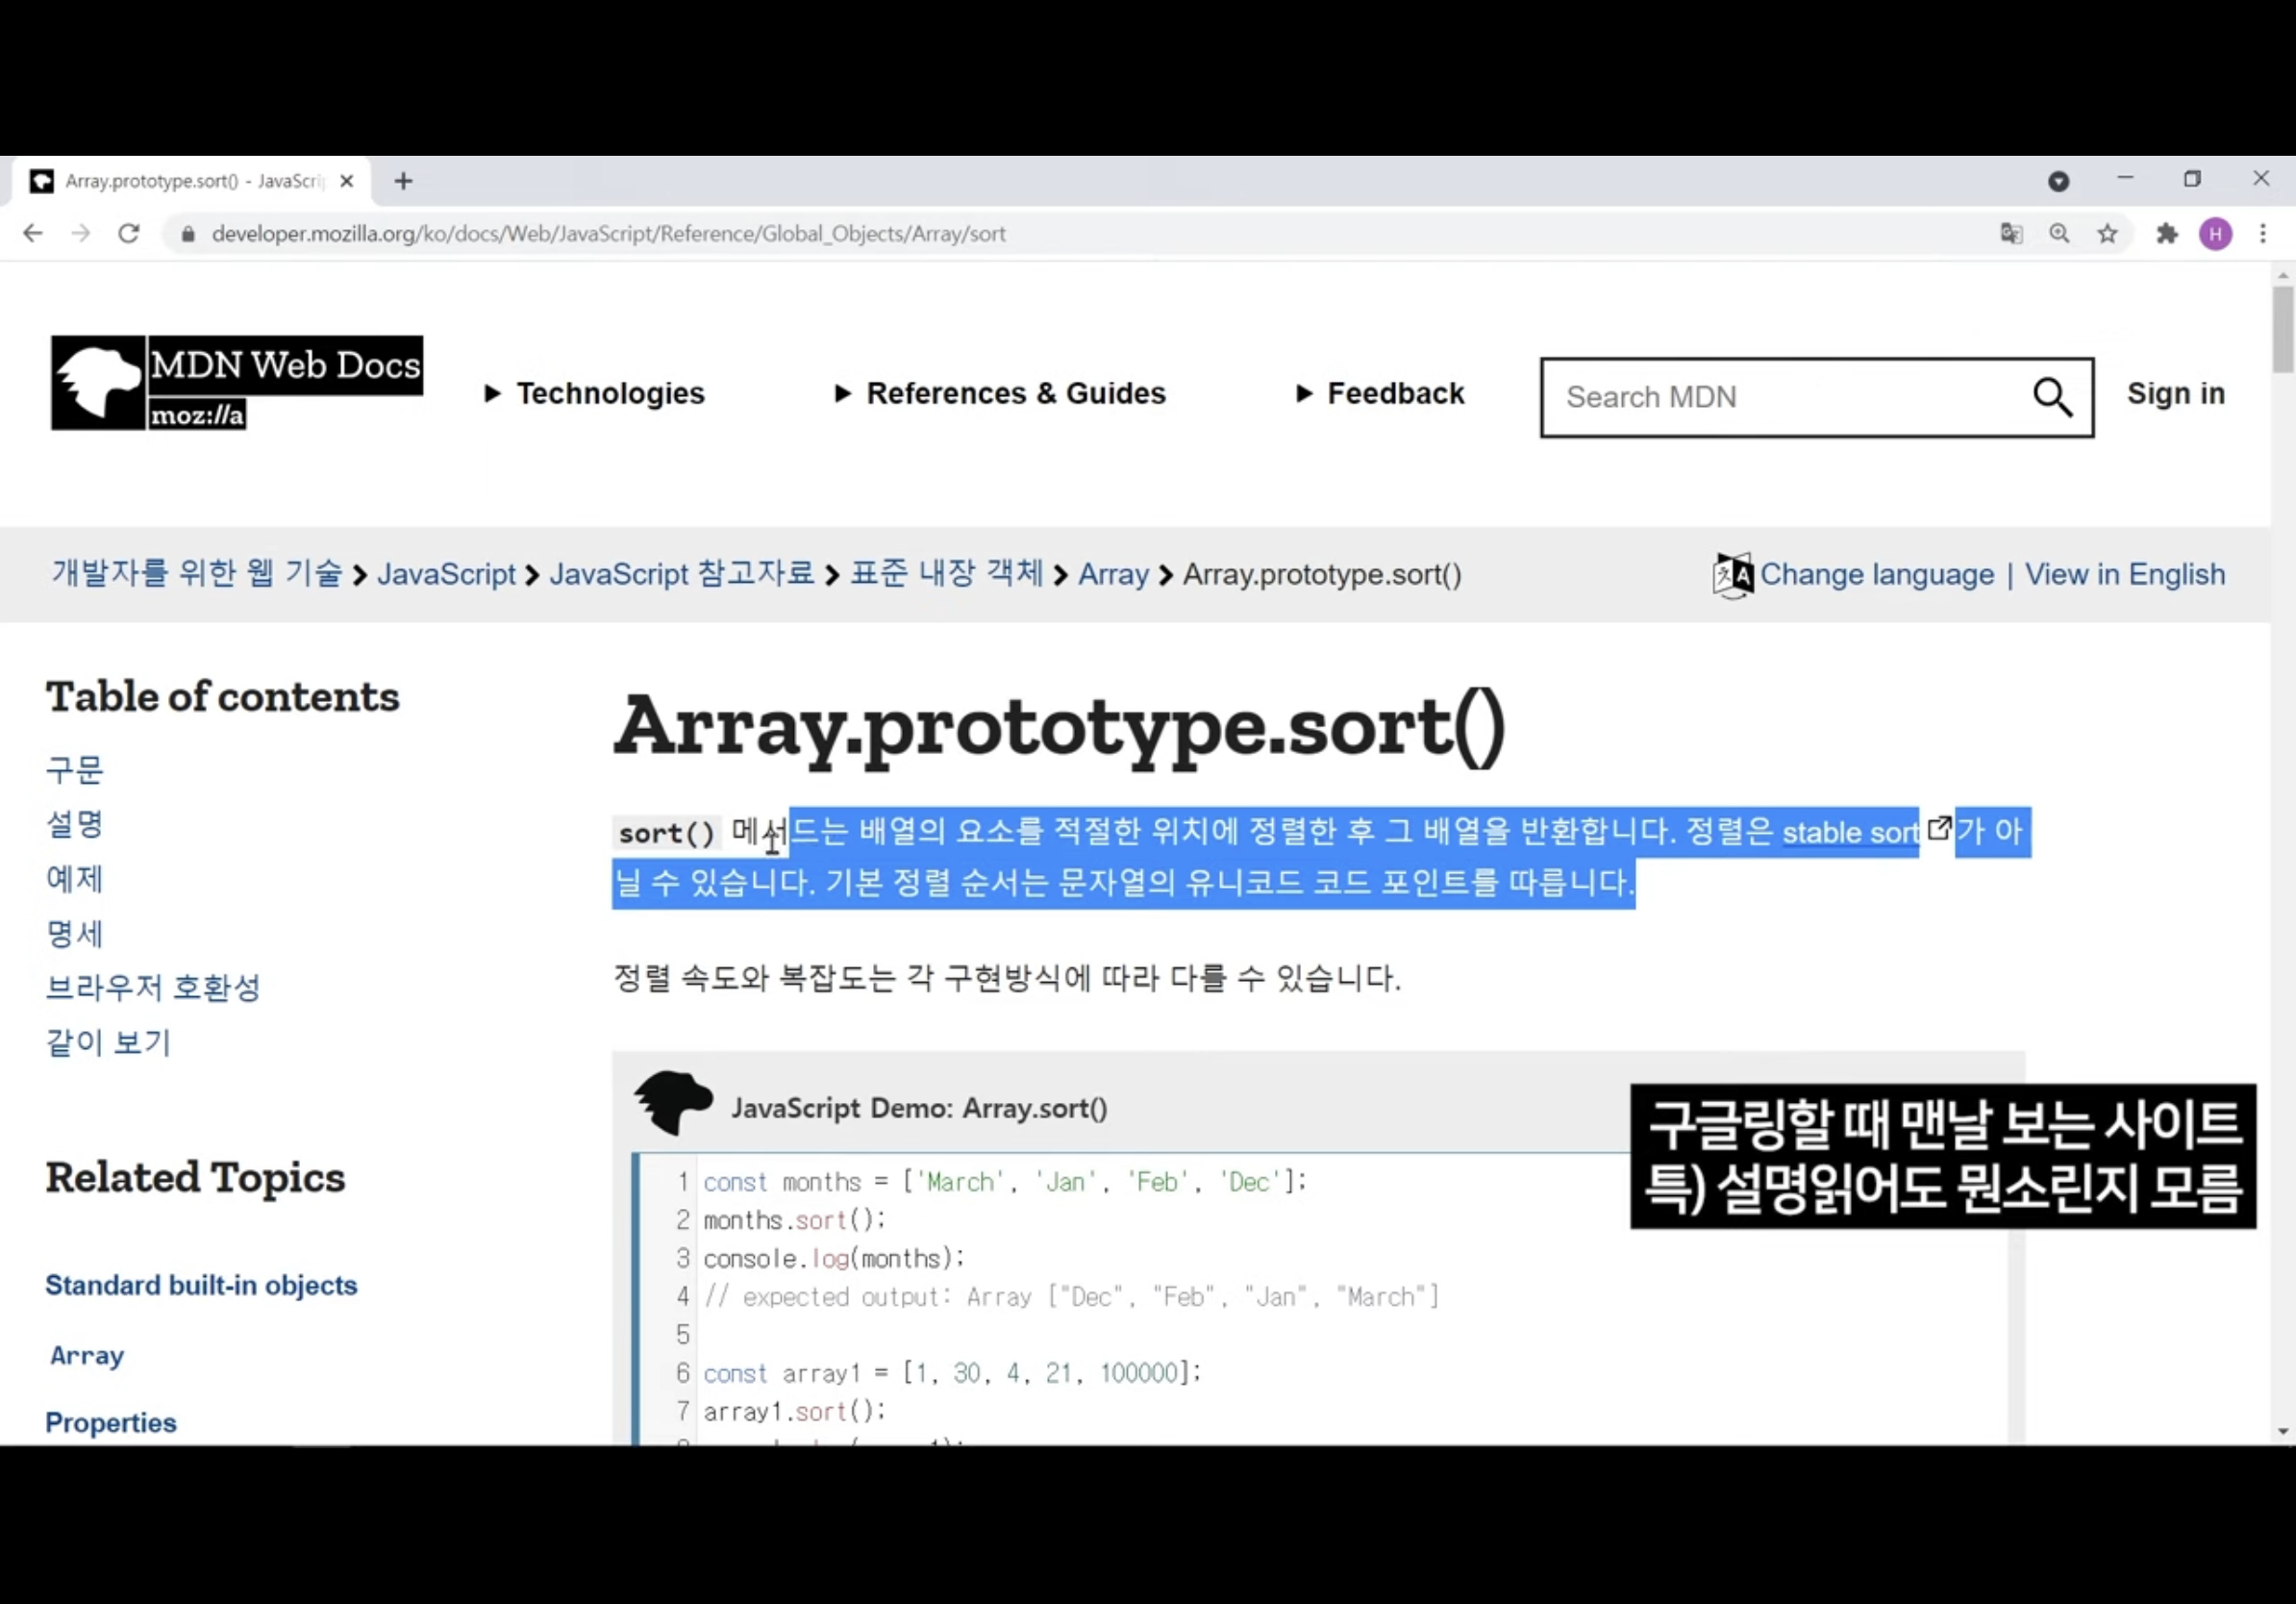The height and width of the screenshot is (1604, 2296).
Task: Click the browser back arrow
Action: 33,234
